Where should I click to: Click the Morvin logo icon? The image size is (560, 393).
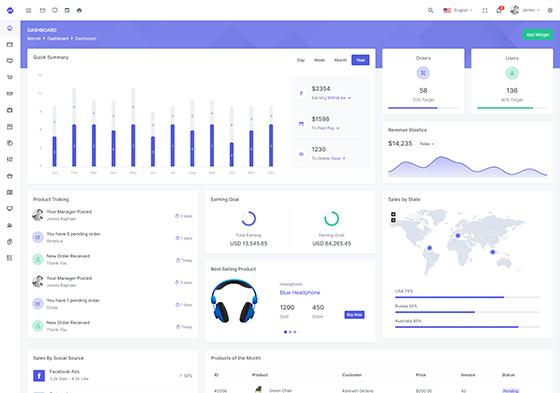[x=10, y=10]
